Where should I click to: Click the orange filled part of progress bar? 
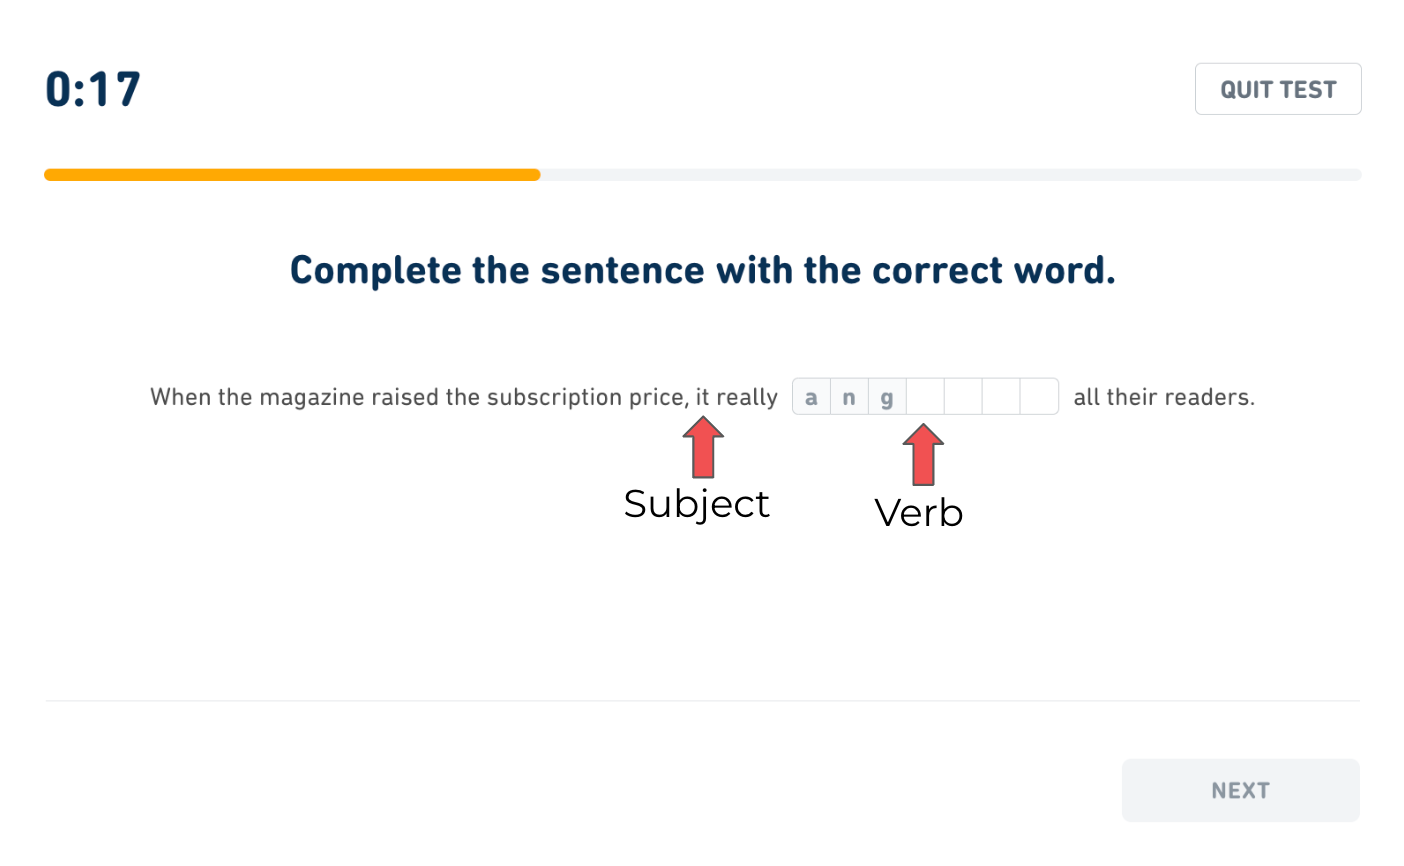292,175
